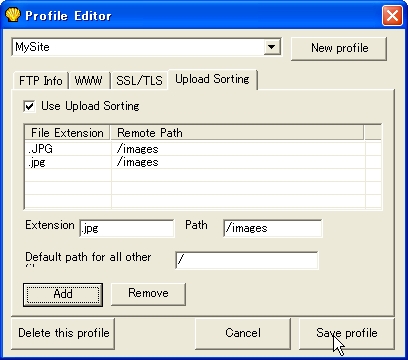
Task: Select the Upload Sorting tab
Action: [x=212, y=79]
